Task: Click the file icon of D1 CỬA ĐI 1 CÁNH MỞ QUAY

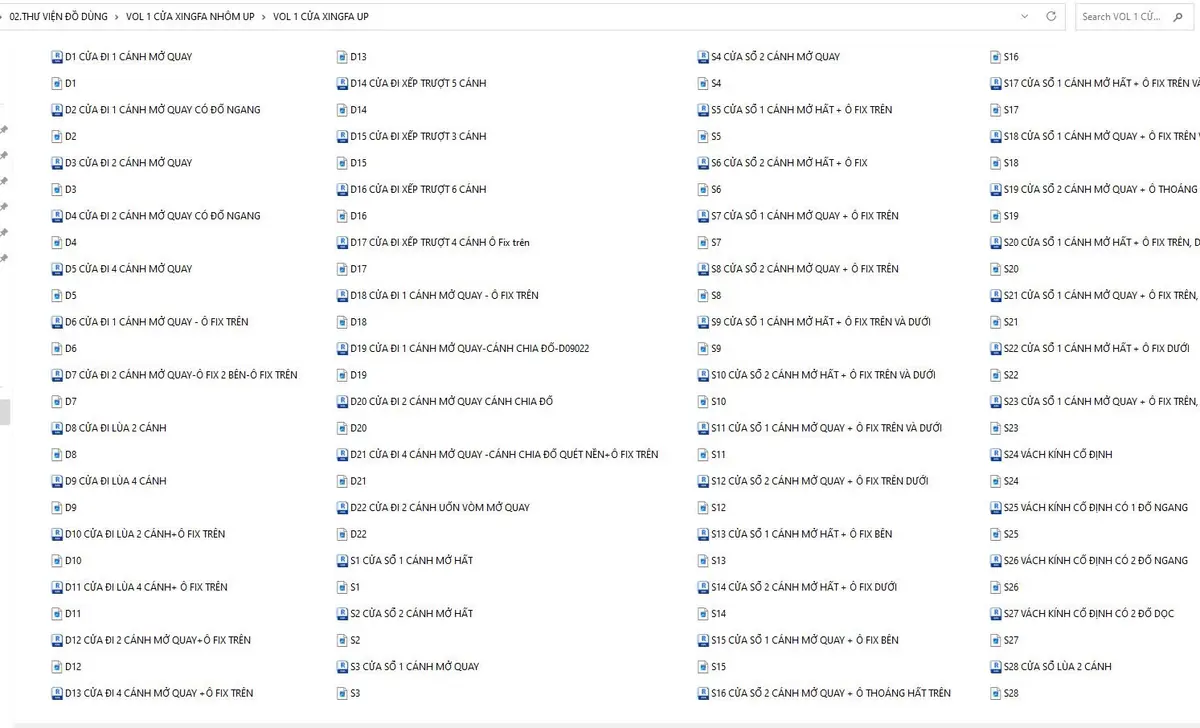Action: [57, 57]
